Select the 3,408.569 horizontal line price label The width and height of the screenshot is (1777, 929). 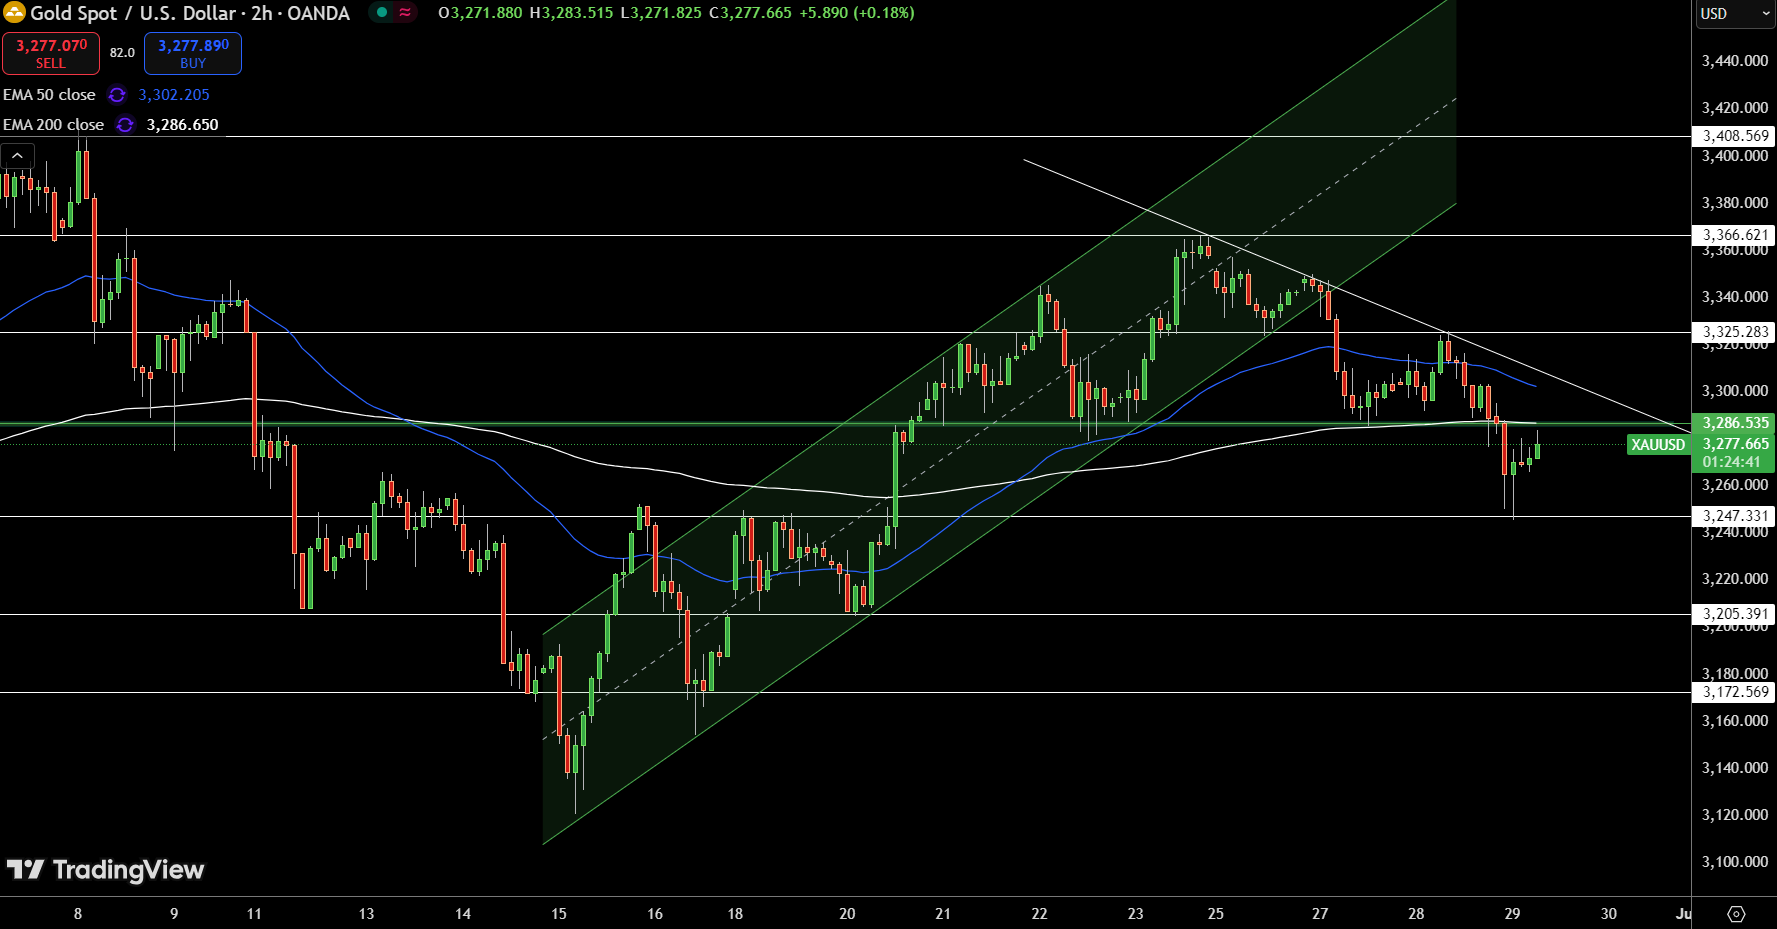(1735, 136)
